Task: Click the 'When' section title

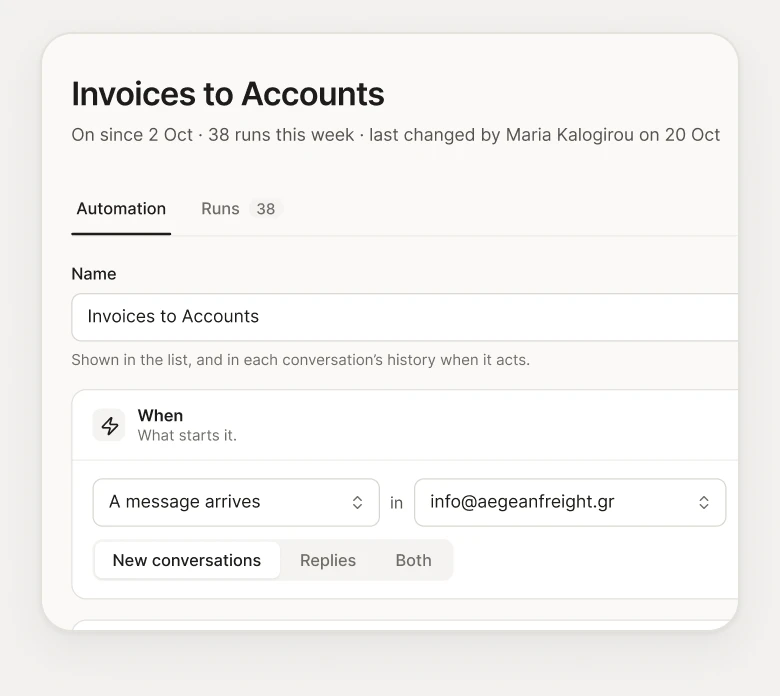Action: click(x=160, y=415)
